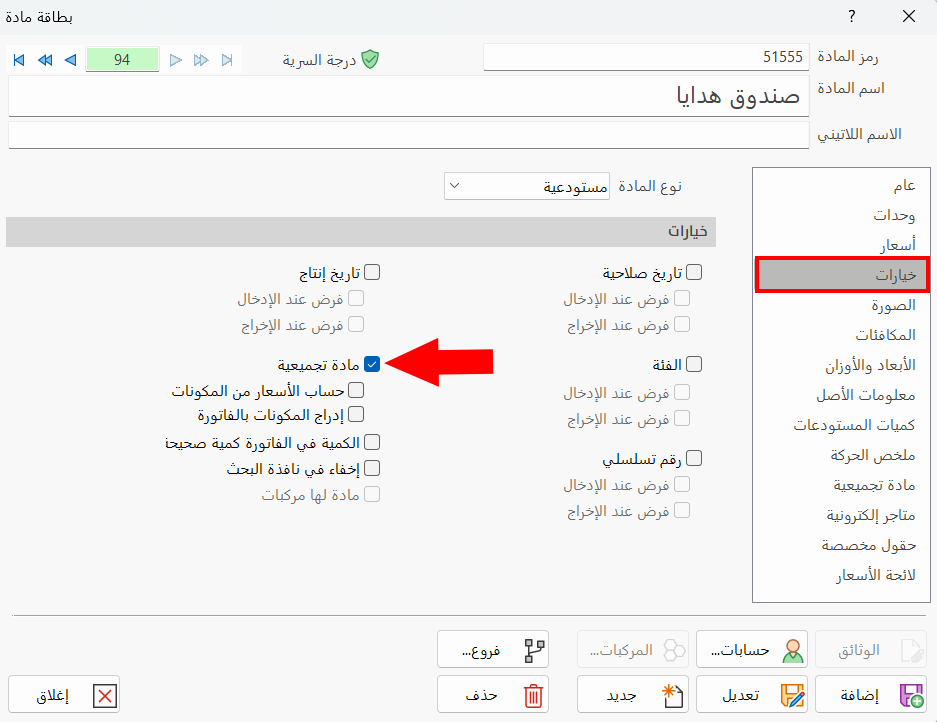The width and height of the screenshot is (937, 722).
Task: Click the record number field showing 94
Action: (123, 60)
